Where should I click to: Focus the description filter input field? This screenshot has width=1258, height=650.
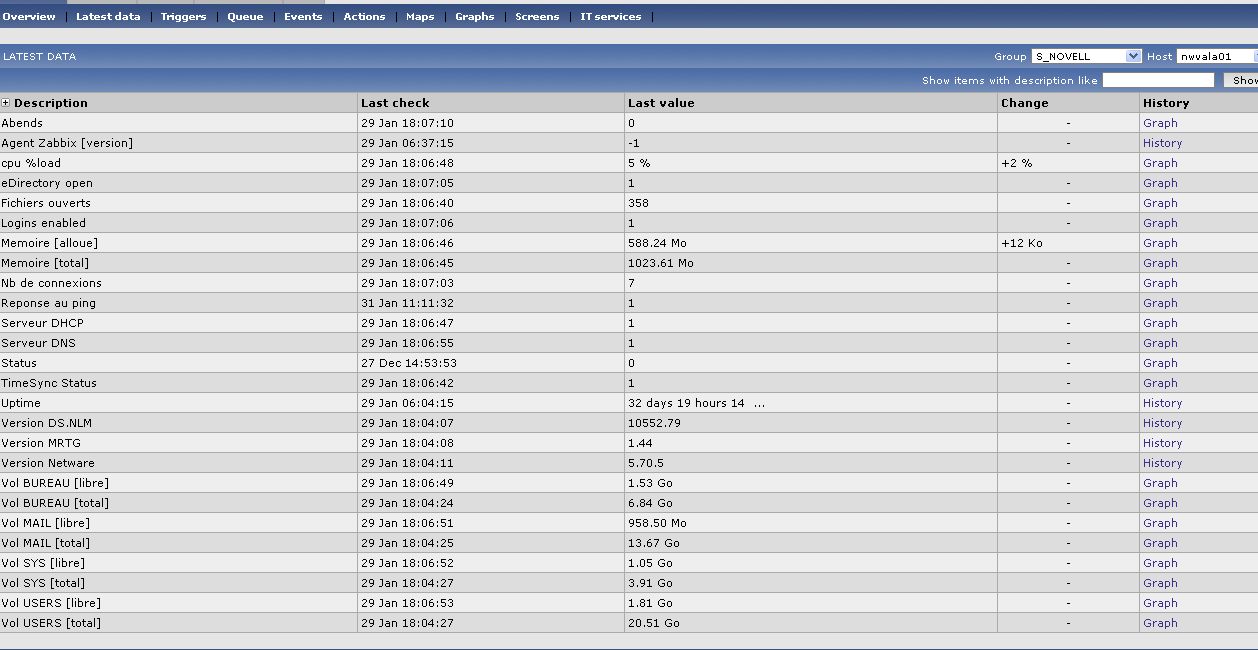click(1158, 80)
